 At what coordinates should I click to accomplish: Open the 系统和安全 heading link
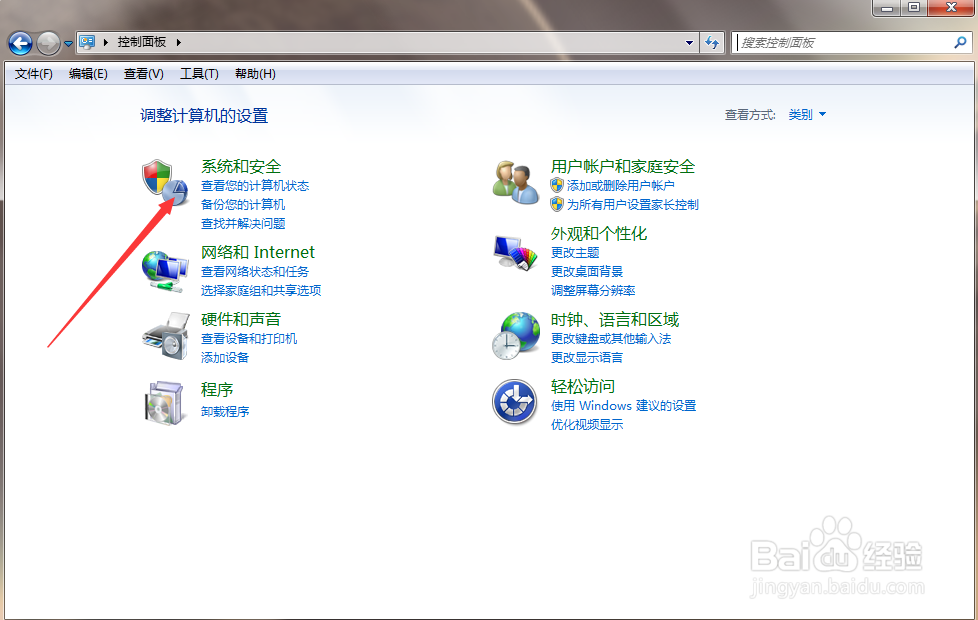(241, 167)
